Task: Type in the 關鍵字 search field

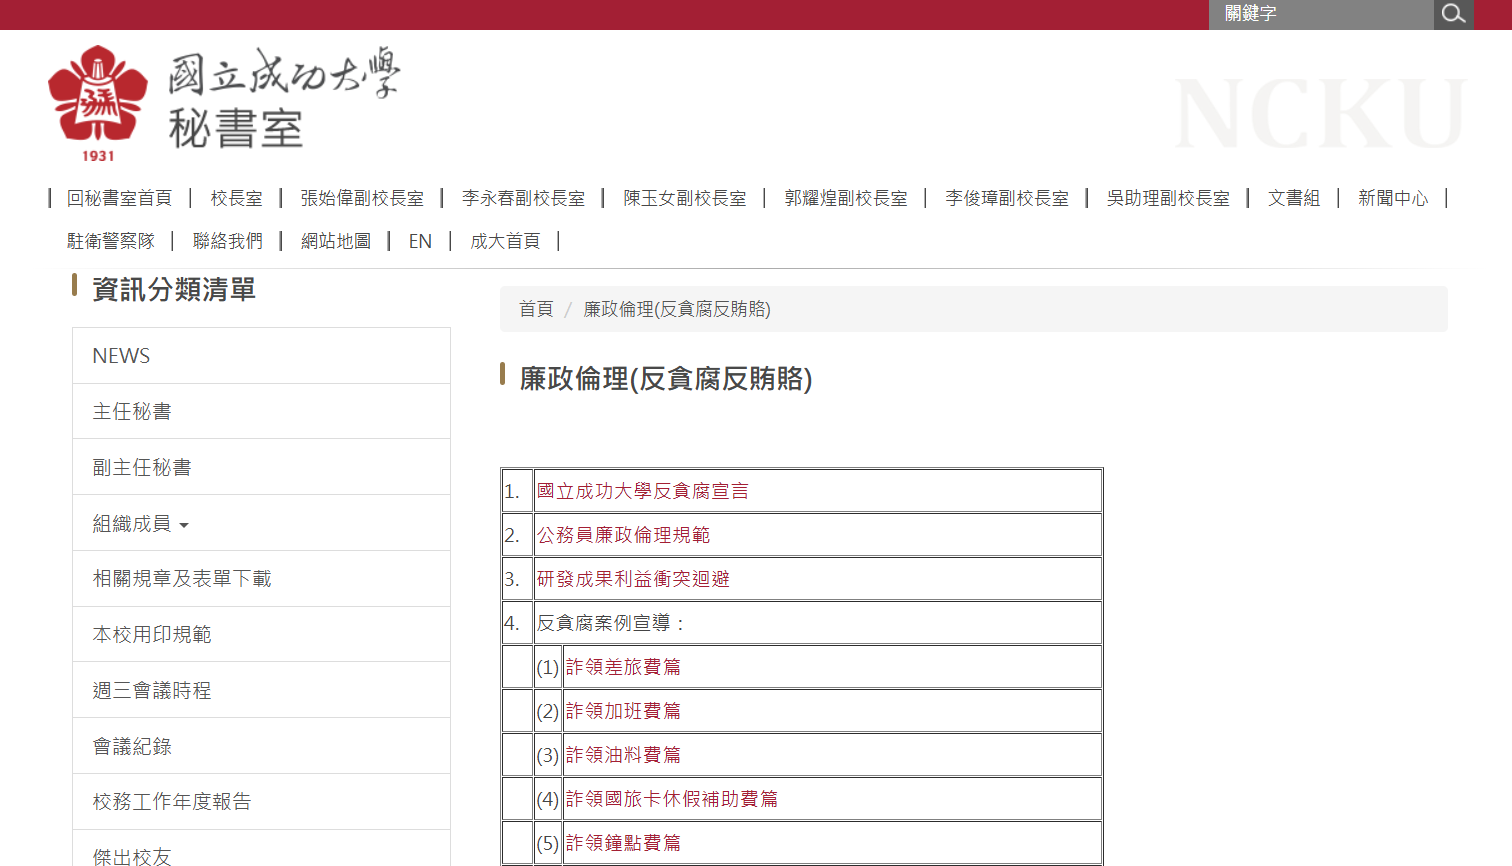Action: 1320,14
